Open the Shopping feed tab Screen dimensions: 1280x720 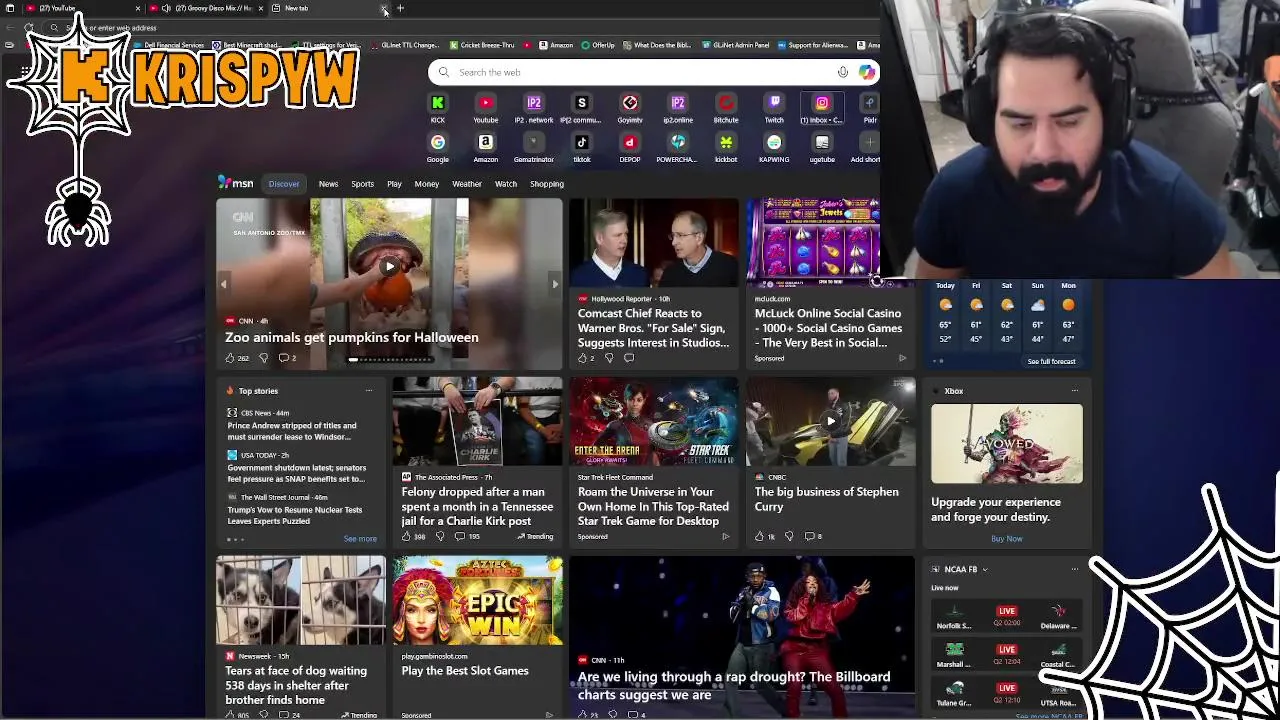click(547, 184)
